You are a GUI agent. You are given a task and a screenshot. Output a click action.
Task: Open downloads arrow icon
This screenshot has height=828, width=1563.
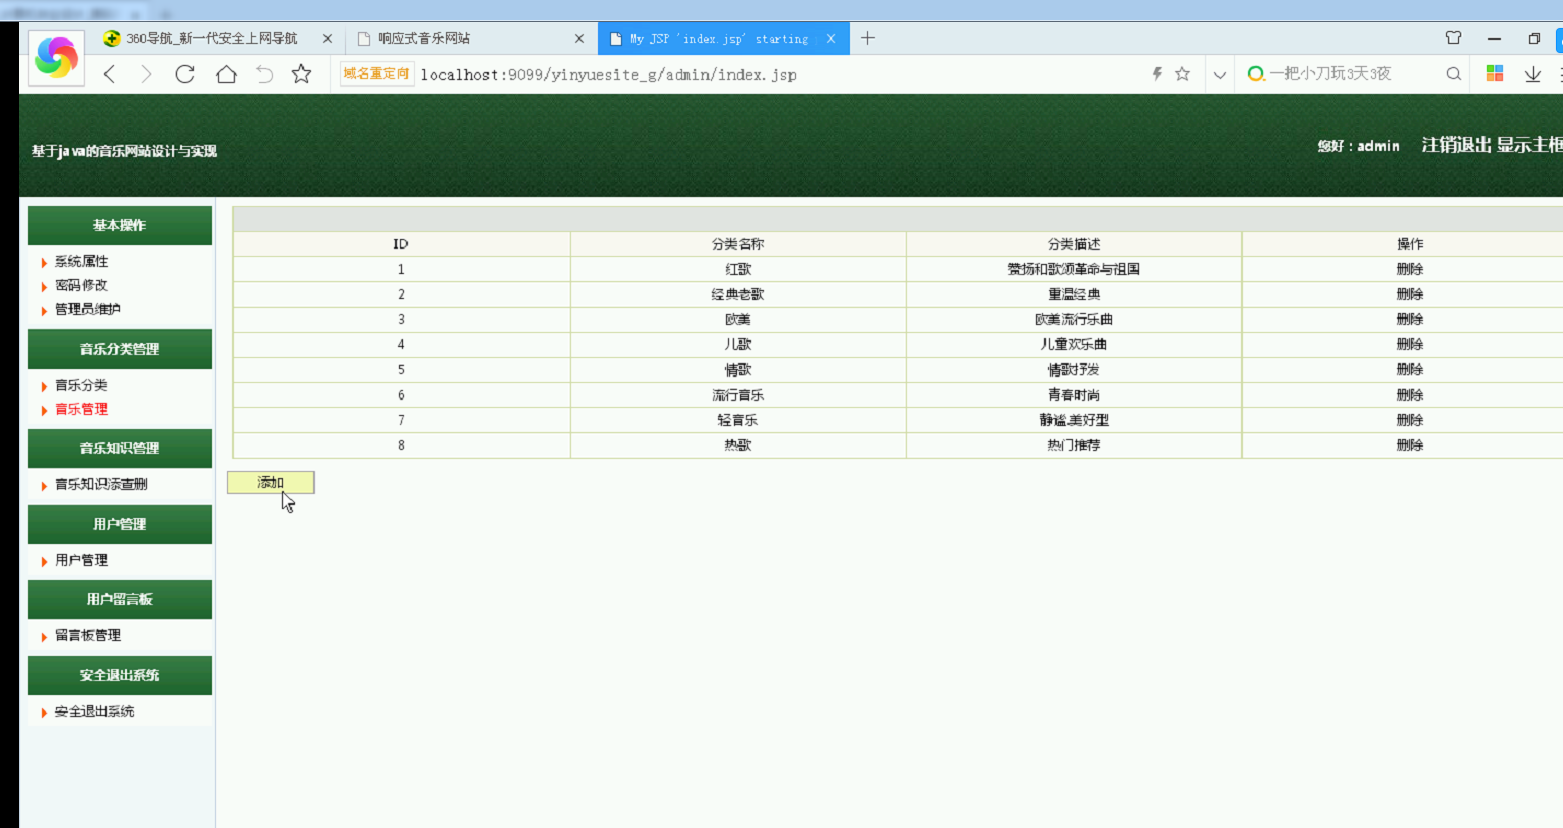[x=1532, y=74]
